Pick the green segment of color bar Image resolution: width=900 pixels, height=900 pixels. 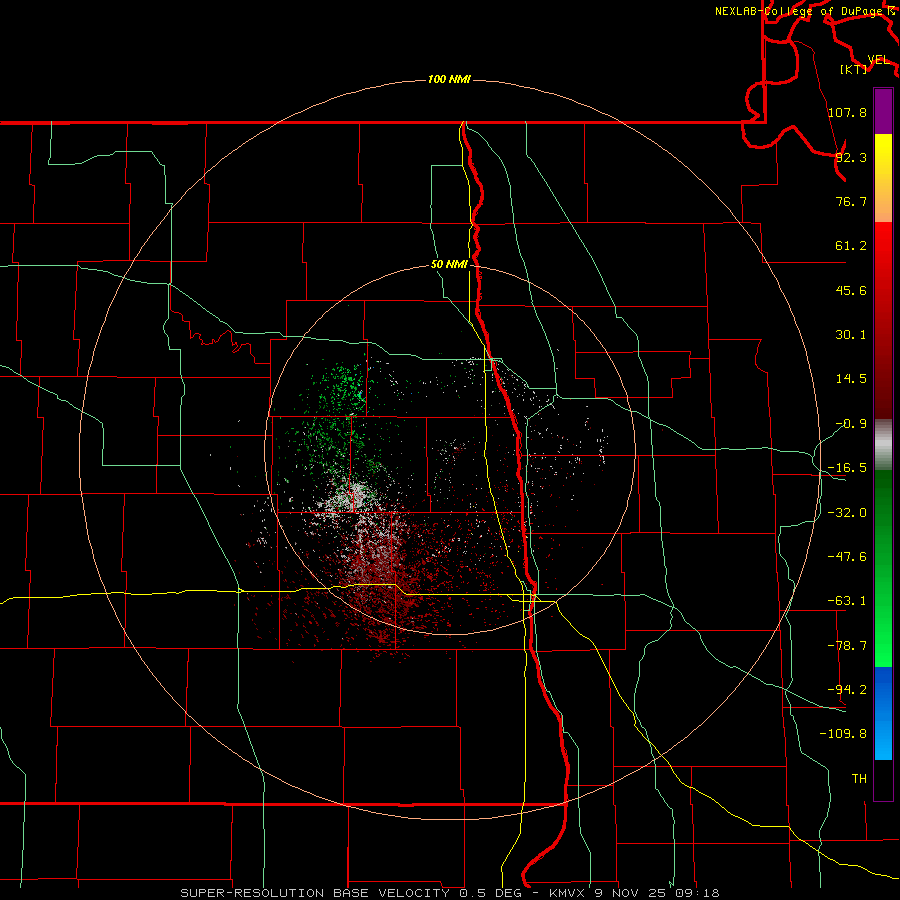[x=883, y=568]
